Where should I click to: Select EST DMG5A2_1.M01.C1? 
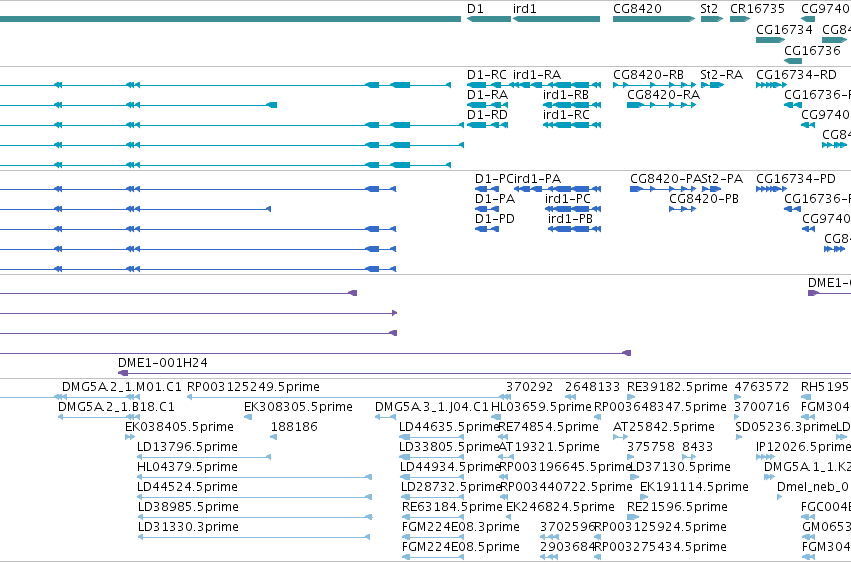[122, 387]
